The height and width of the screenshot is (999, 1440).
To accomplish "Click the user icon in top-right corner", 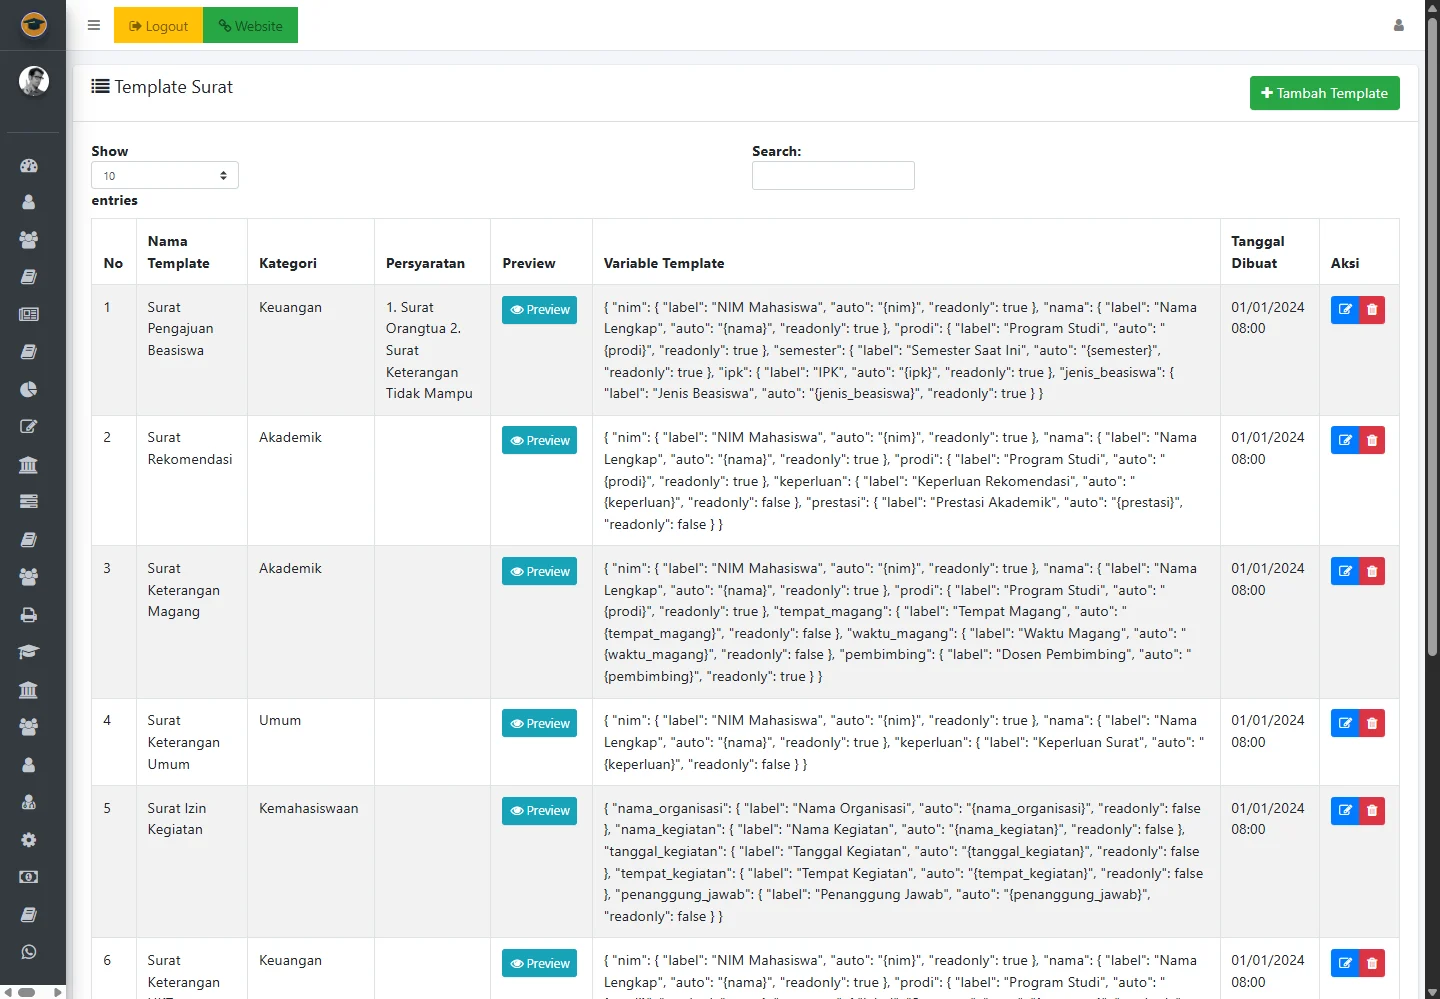I will point(1399,26).
